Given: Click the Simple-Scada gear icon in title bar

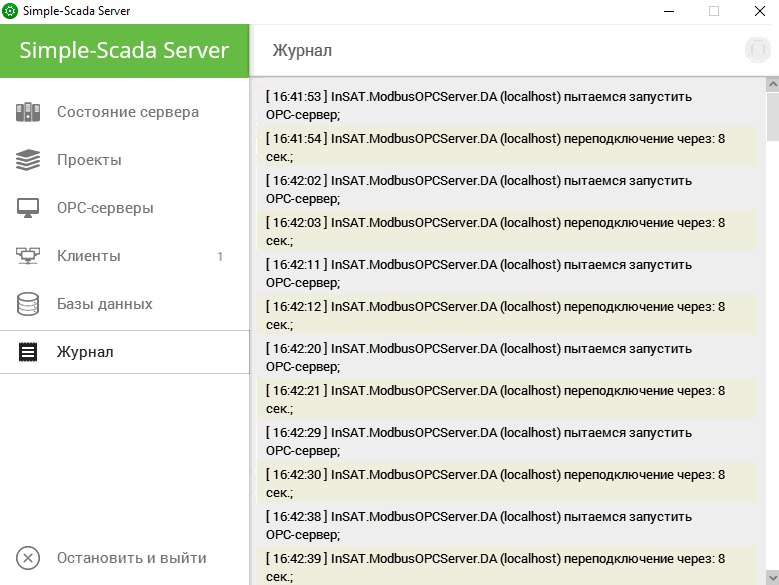Looking at the screenshot, I should coord(10,11).
